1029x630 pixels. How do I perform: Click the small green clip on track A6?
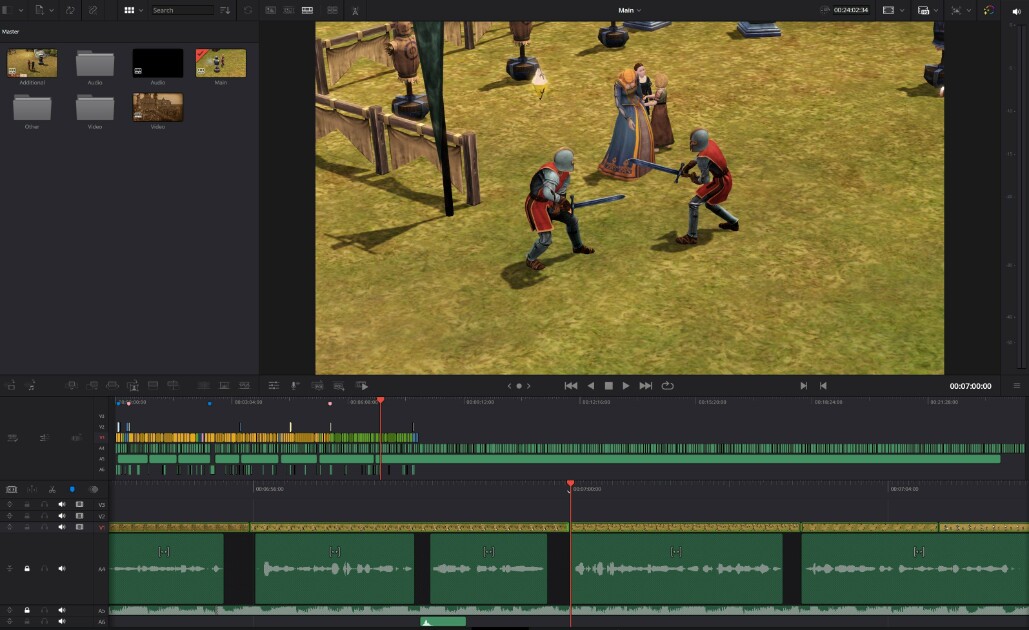tap(443, 621)
